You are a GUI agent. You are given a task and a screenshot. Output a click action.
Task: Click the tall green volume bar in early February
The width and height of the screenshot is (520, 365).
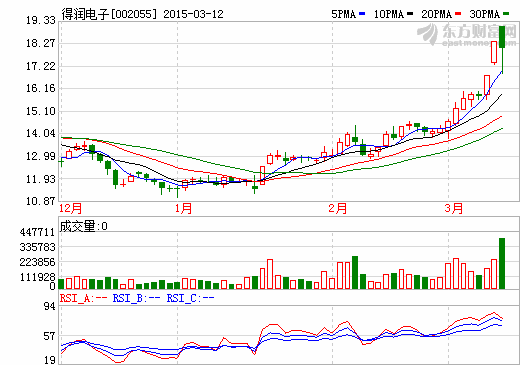pyautogui.click(x=355, y=272)
